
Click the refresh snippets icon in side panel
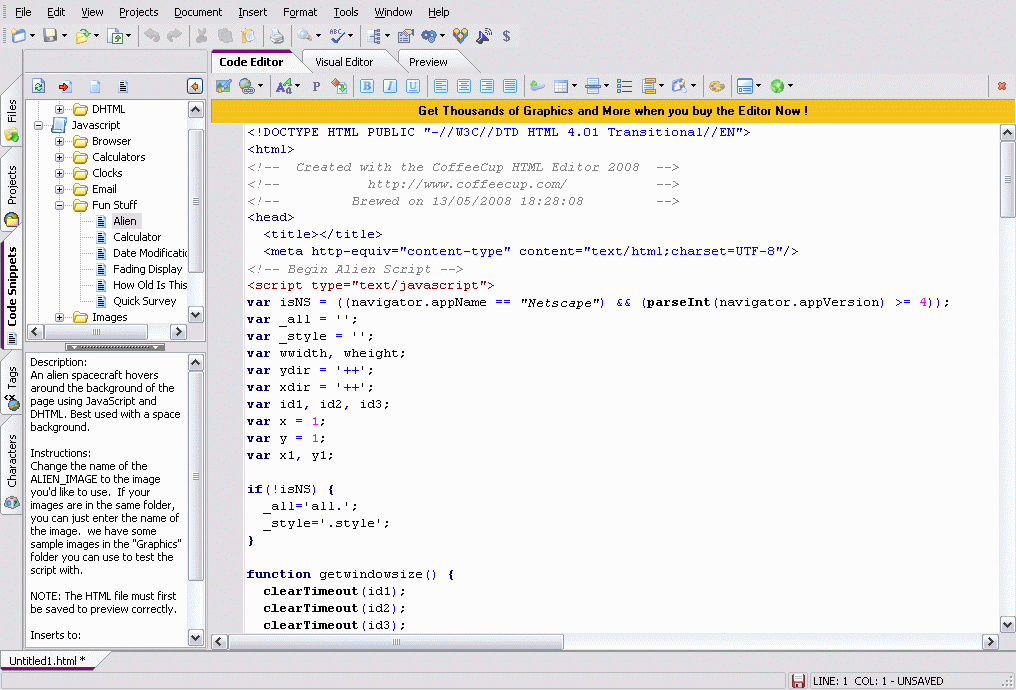(x=38, y=86)
